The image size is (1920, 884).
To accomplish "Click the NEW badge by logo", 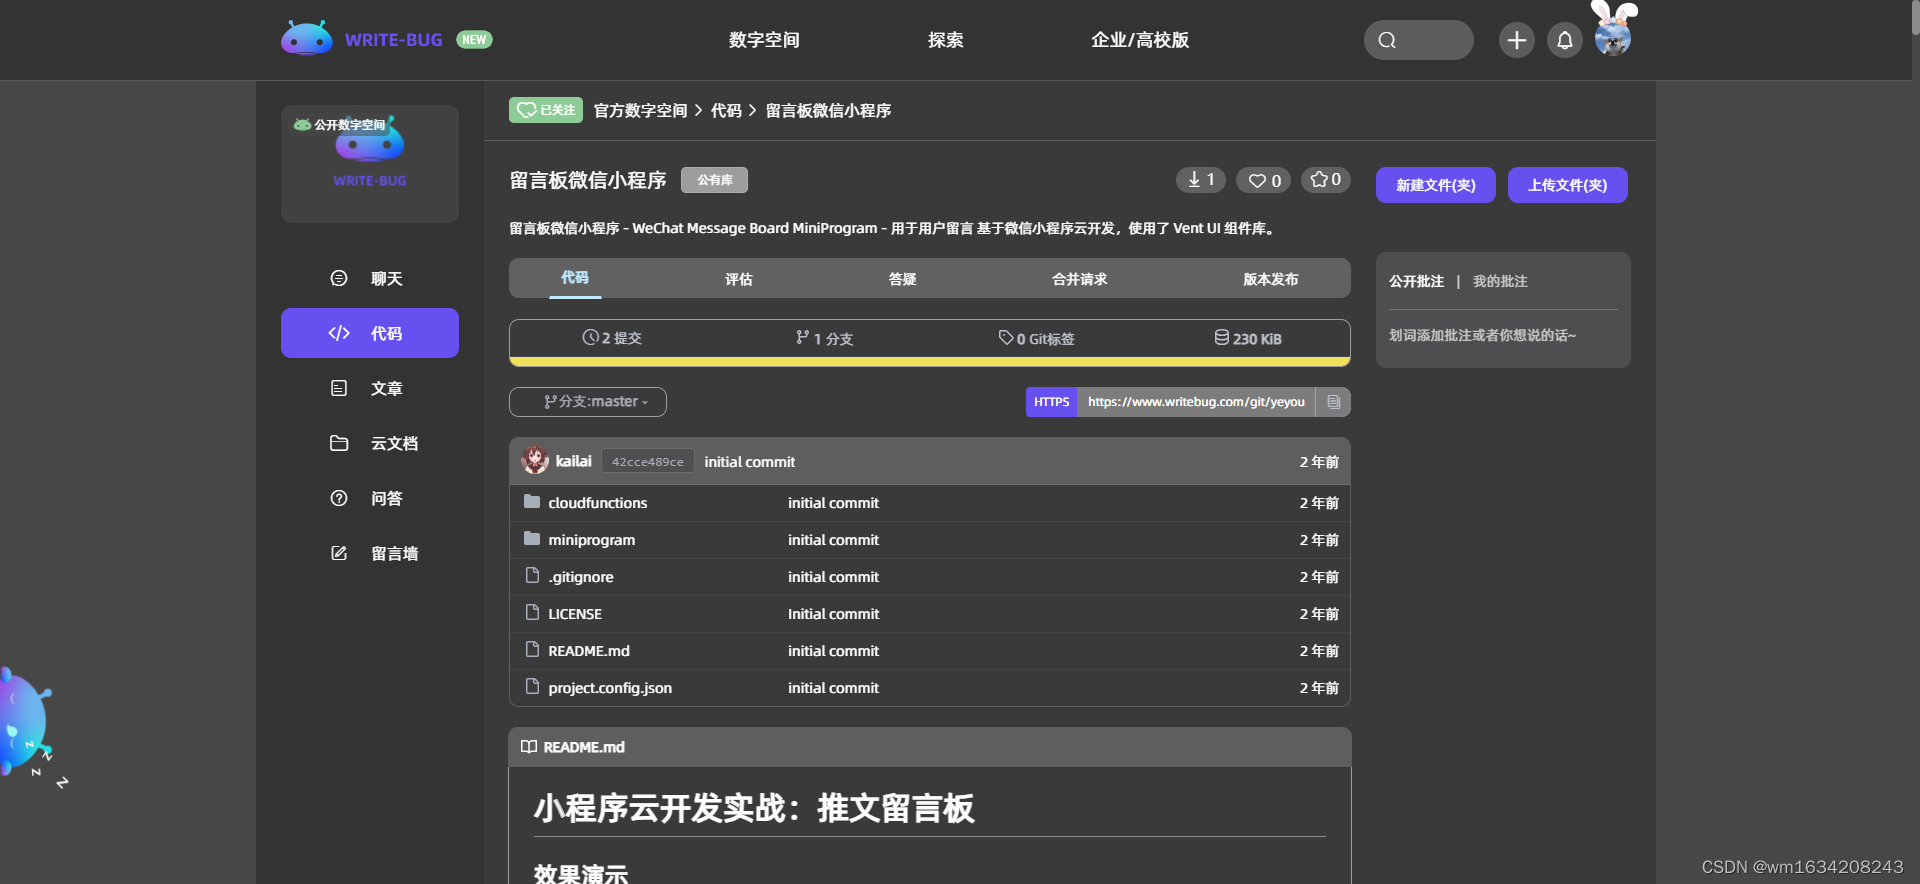I will (x=474, y=40).
